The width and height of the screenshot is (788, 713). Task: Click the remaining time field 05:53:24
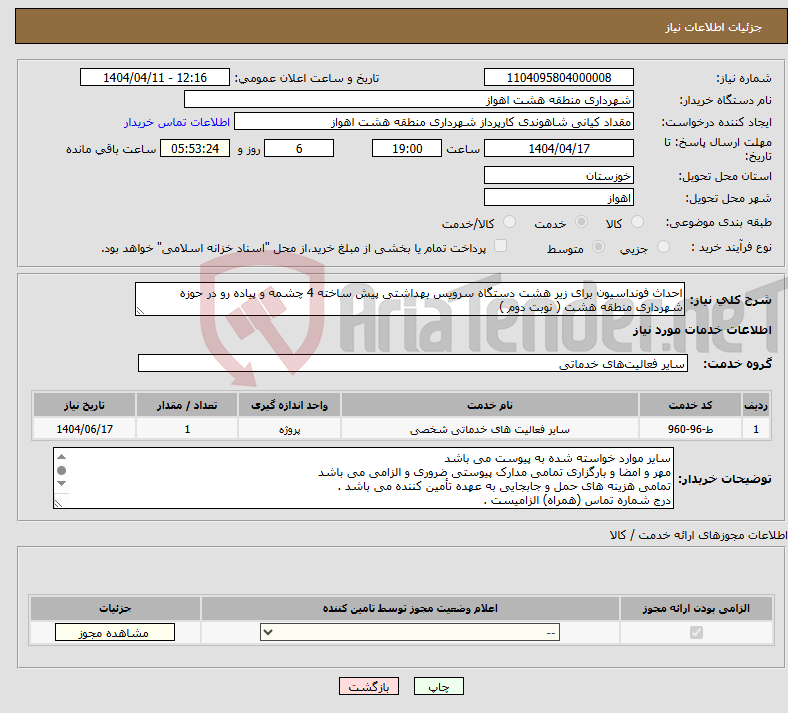tap(195, 148)
